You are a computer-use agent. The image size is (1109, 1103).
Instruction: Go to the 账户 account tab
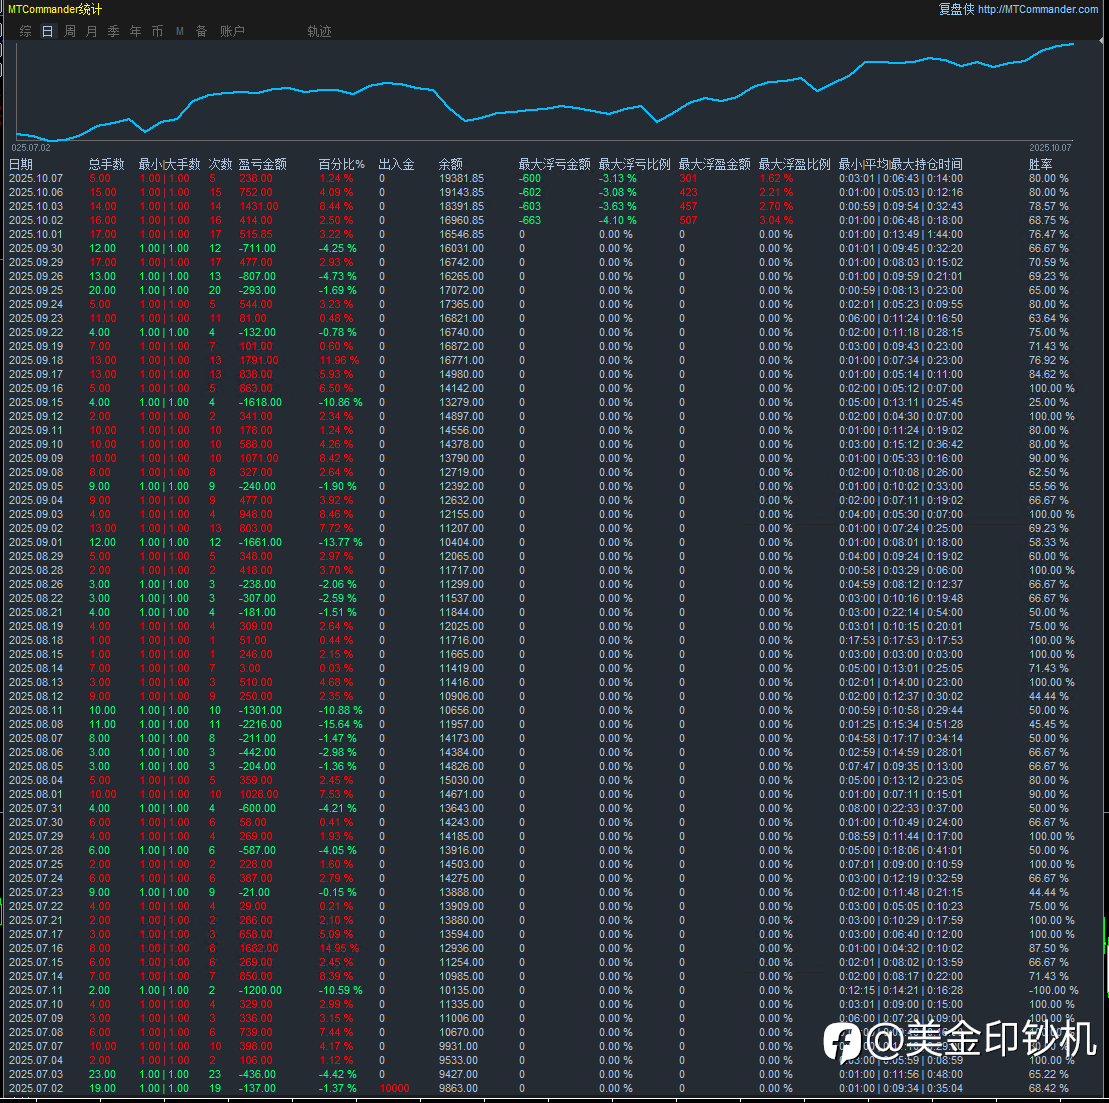click(232, 31)
